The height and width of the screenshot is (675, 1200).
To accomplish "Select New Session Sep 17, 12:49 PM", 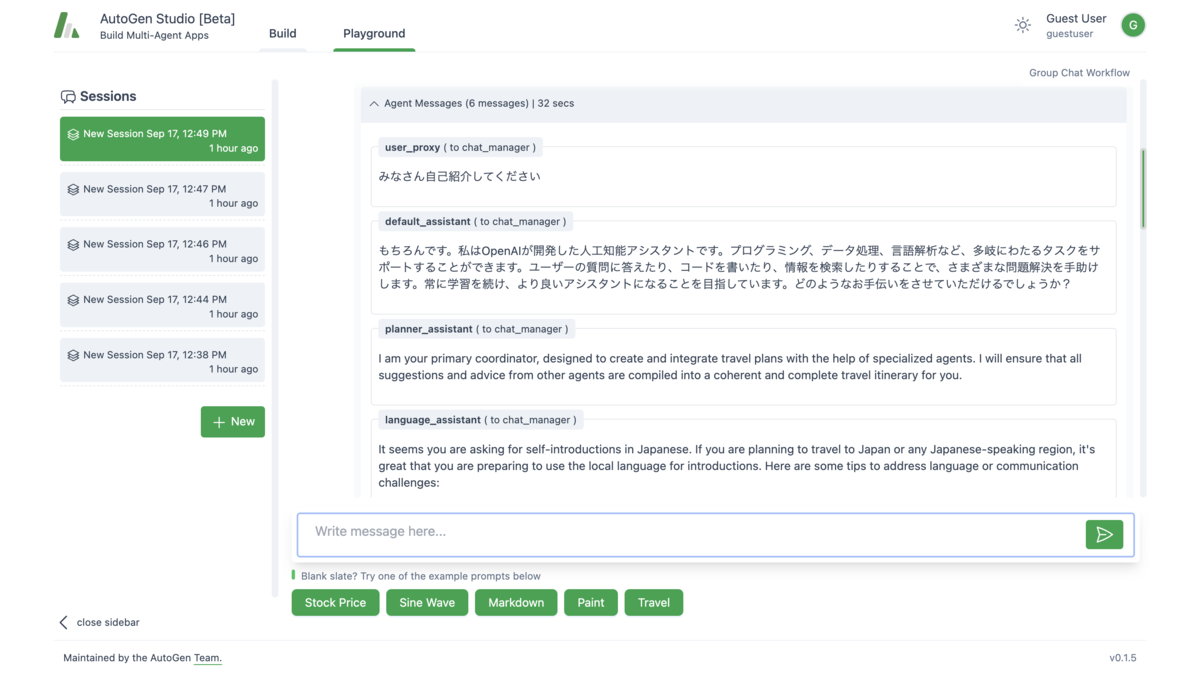I will tap(162, 139).
